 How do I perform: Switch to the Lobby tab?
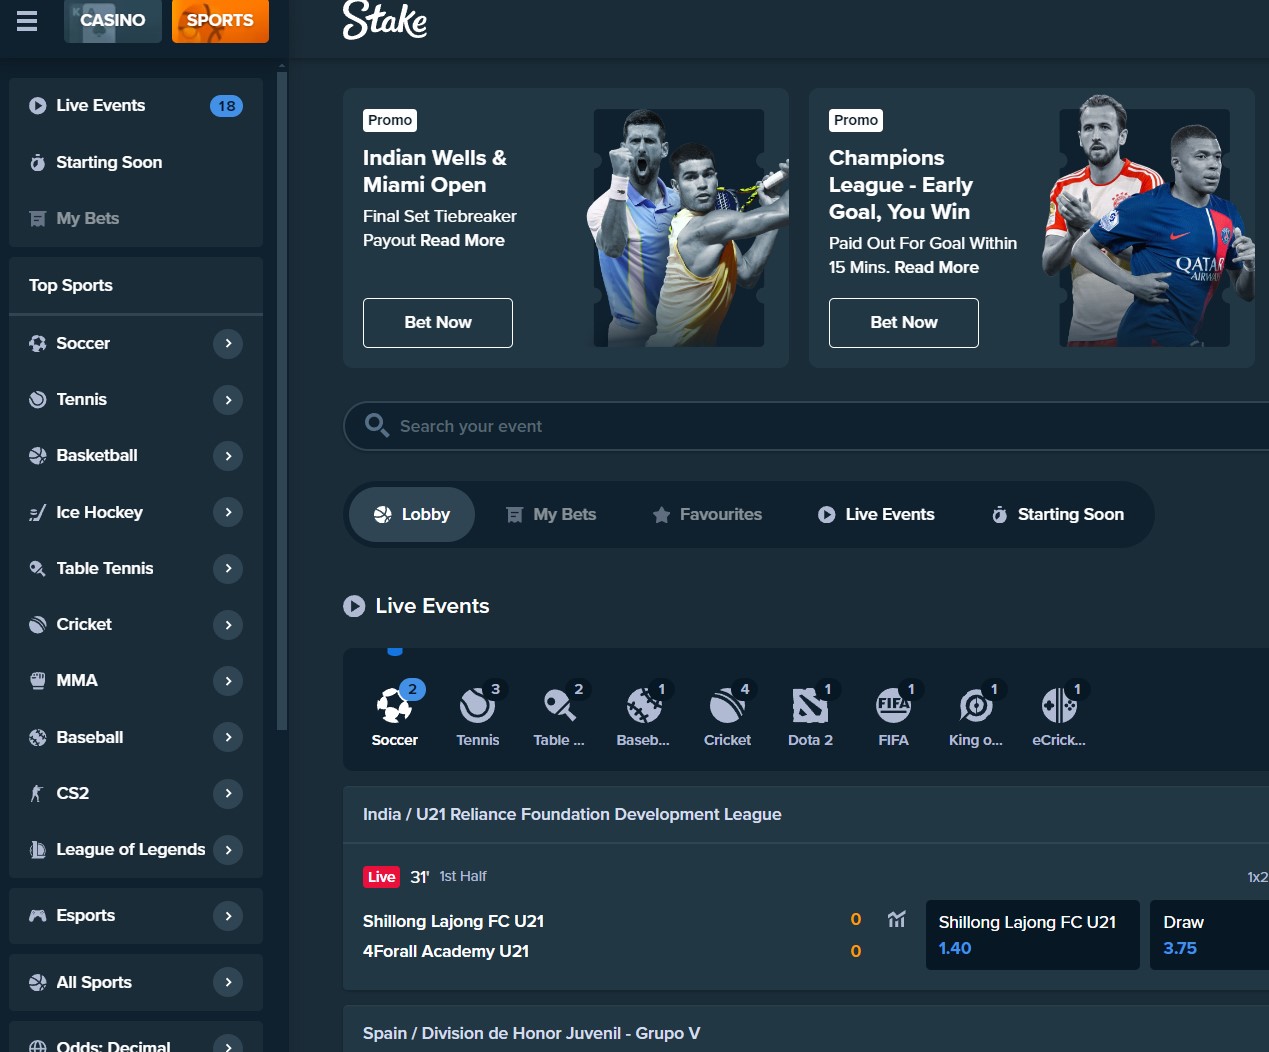point(412,514)
